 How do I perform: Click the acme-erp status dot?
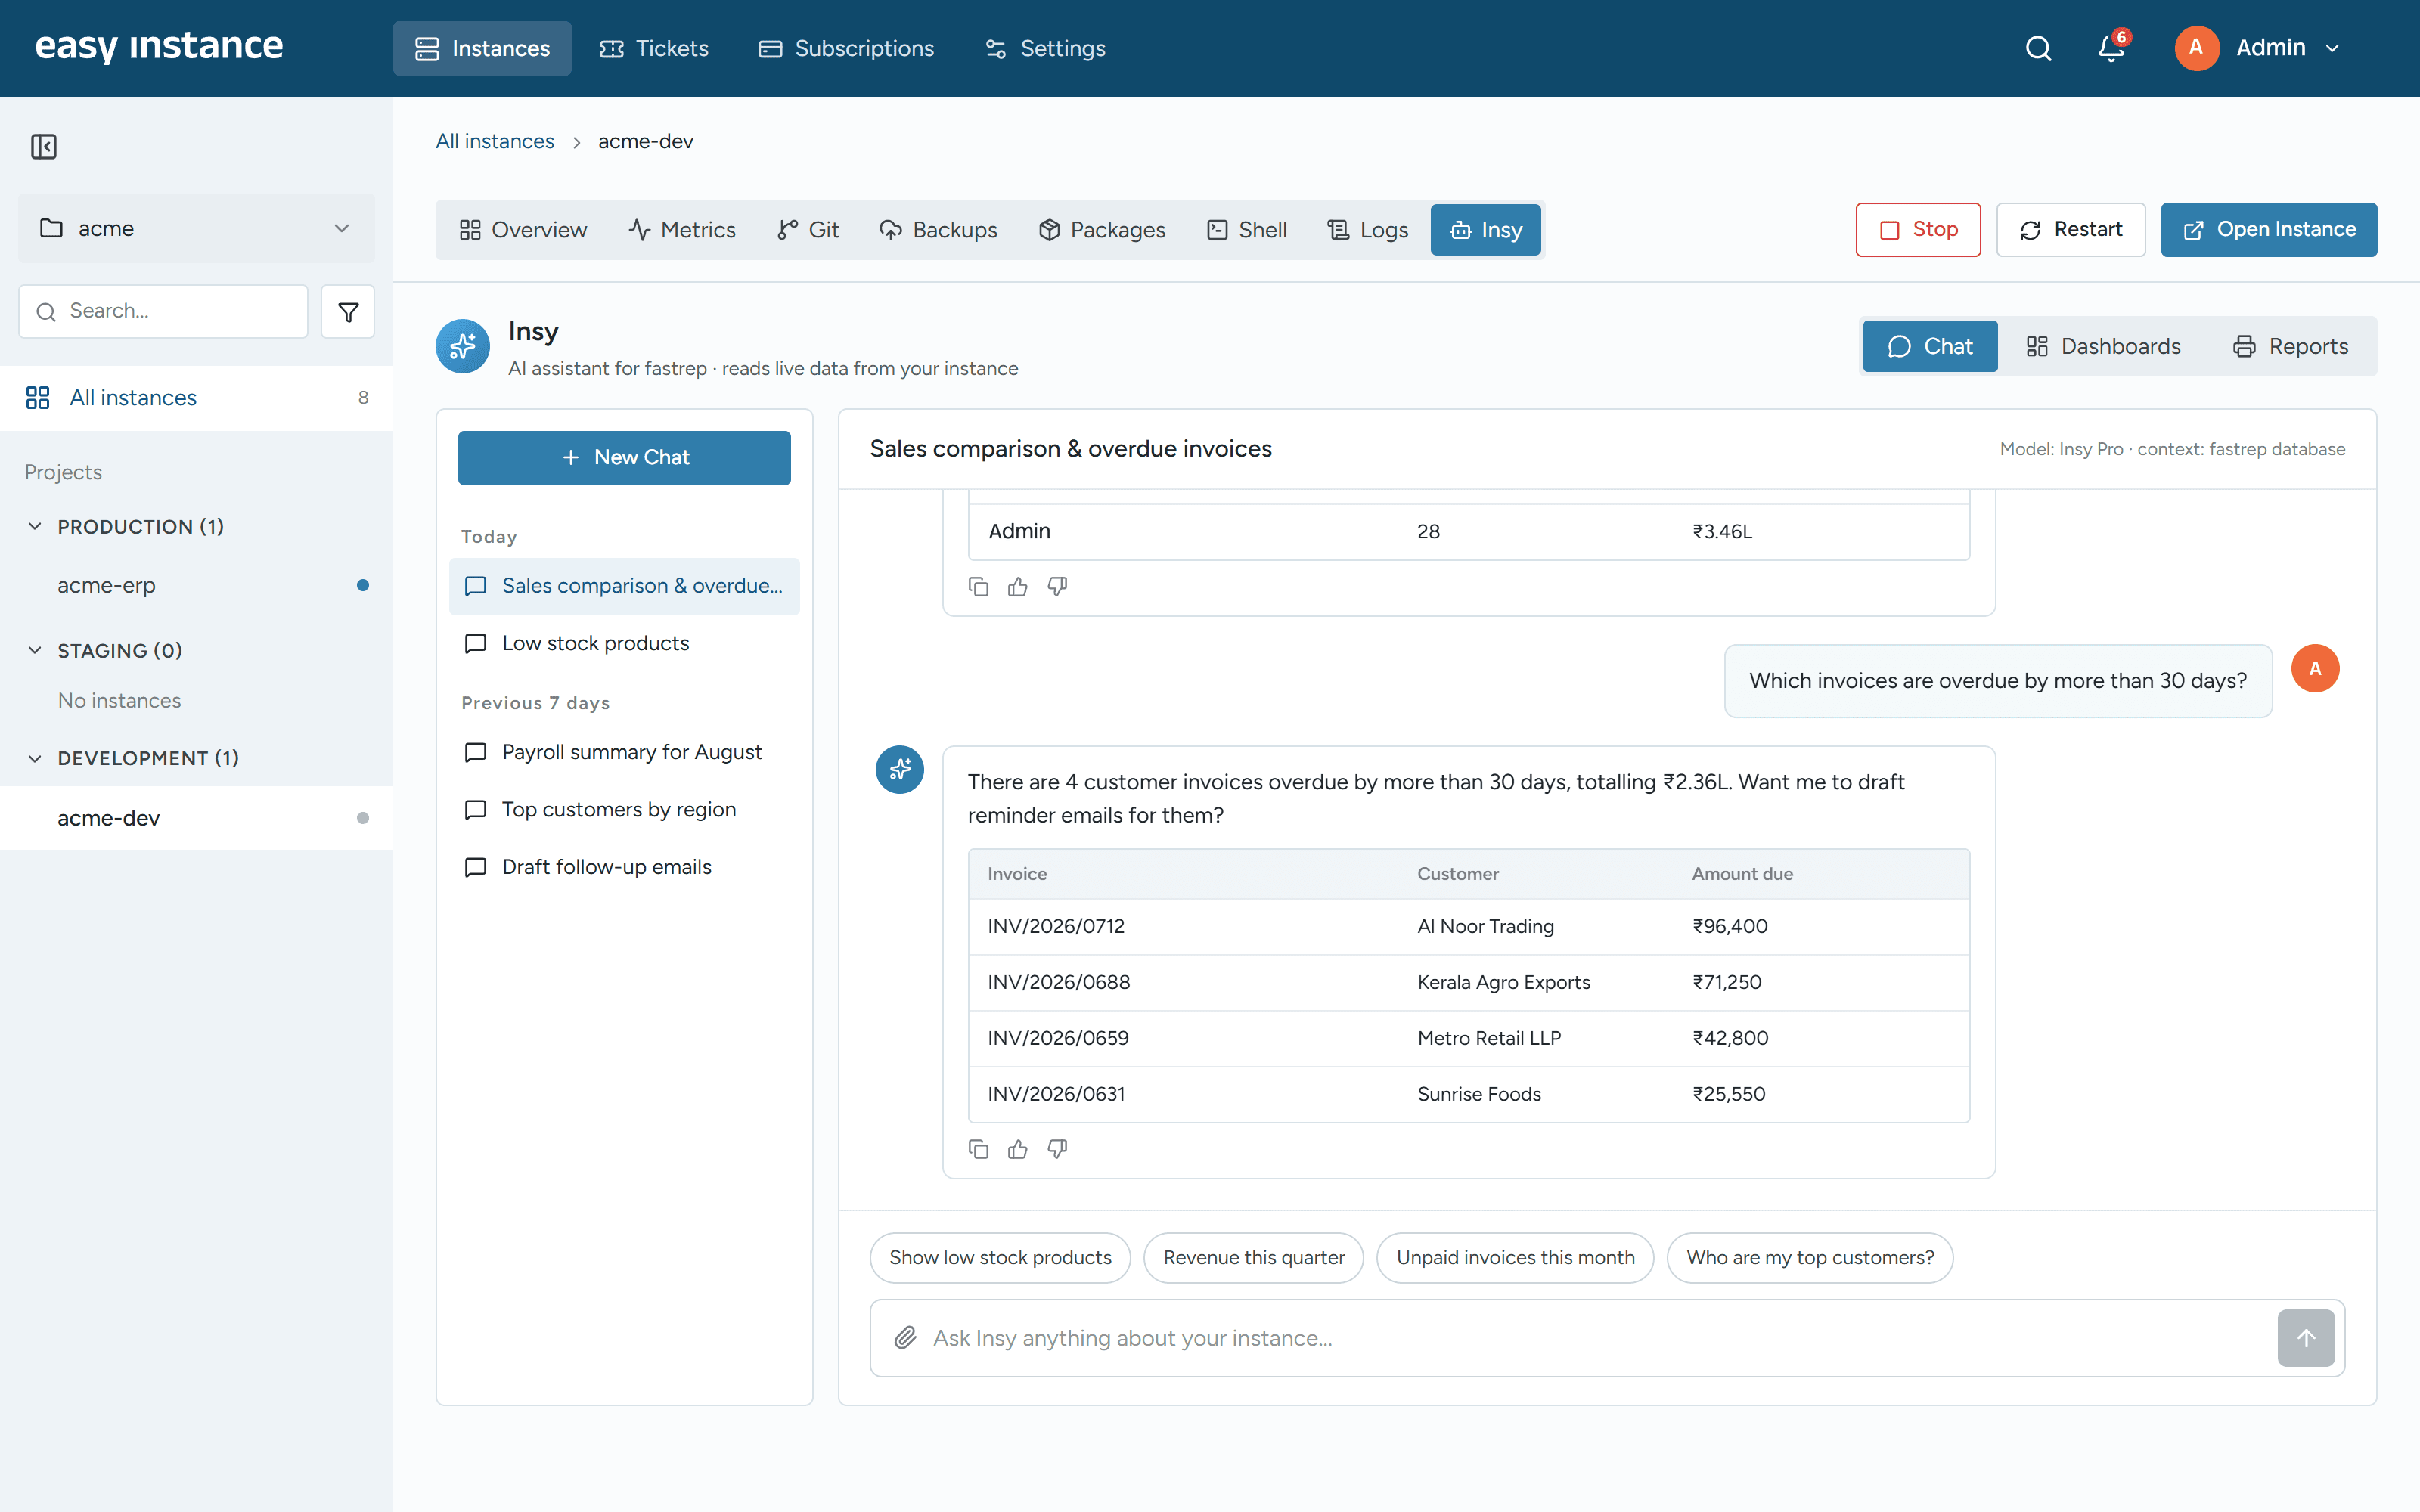coord(363,585)
